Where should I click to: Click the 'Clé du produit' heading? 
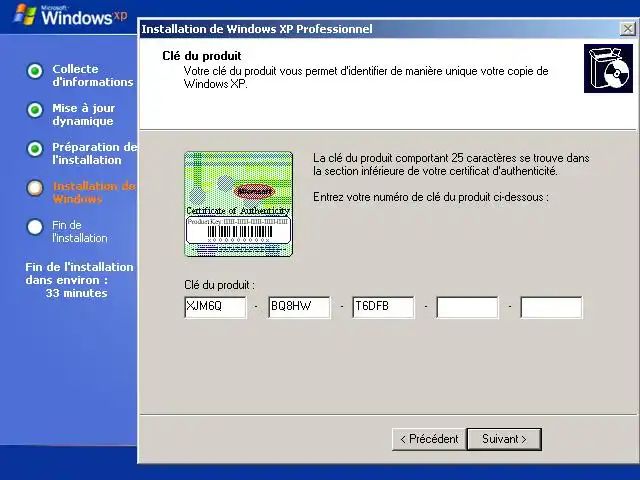click(202, 56)
